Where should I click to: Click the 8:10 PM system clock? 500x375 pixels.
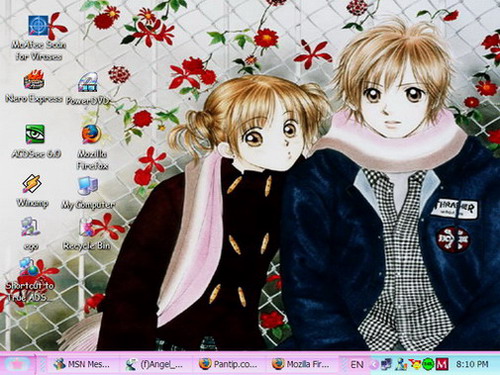tap(472, 364)
